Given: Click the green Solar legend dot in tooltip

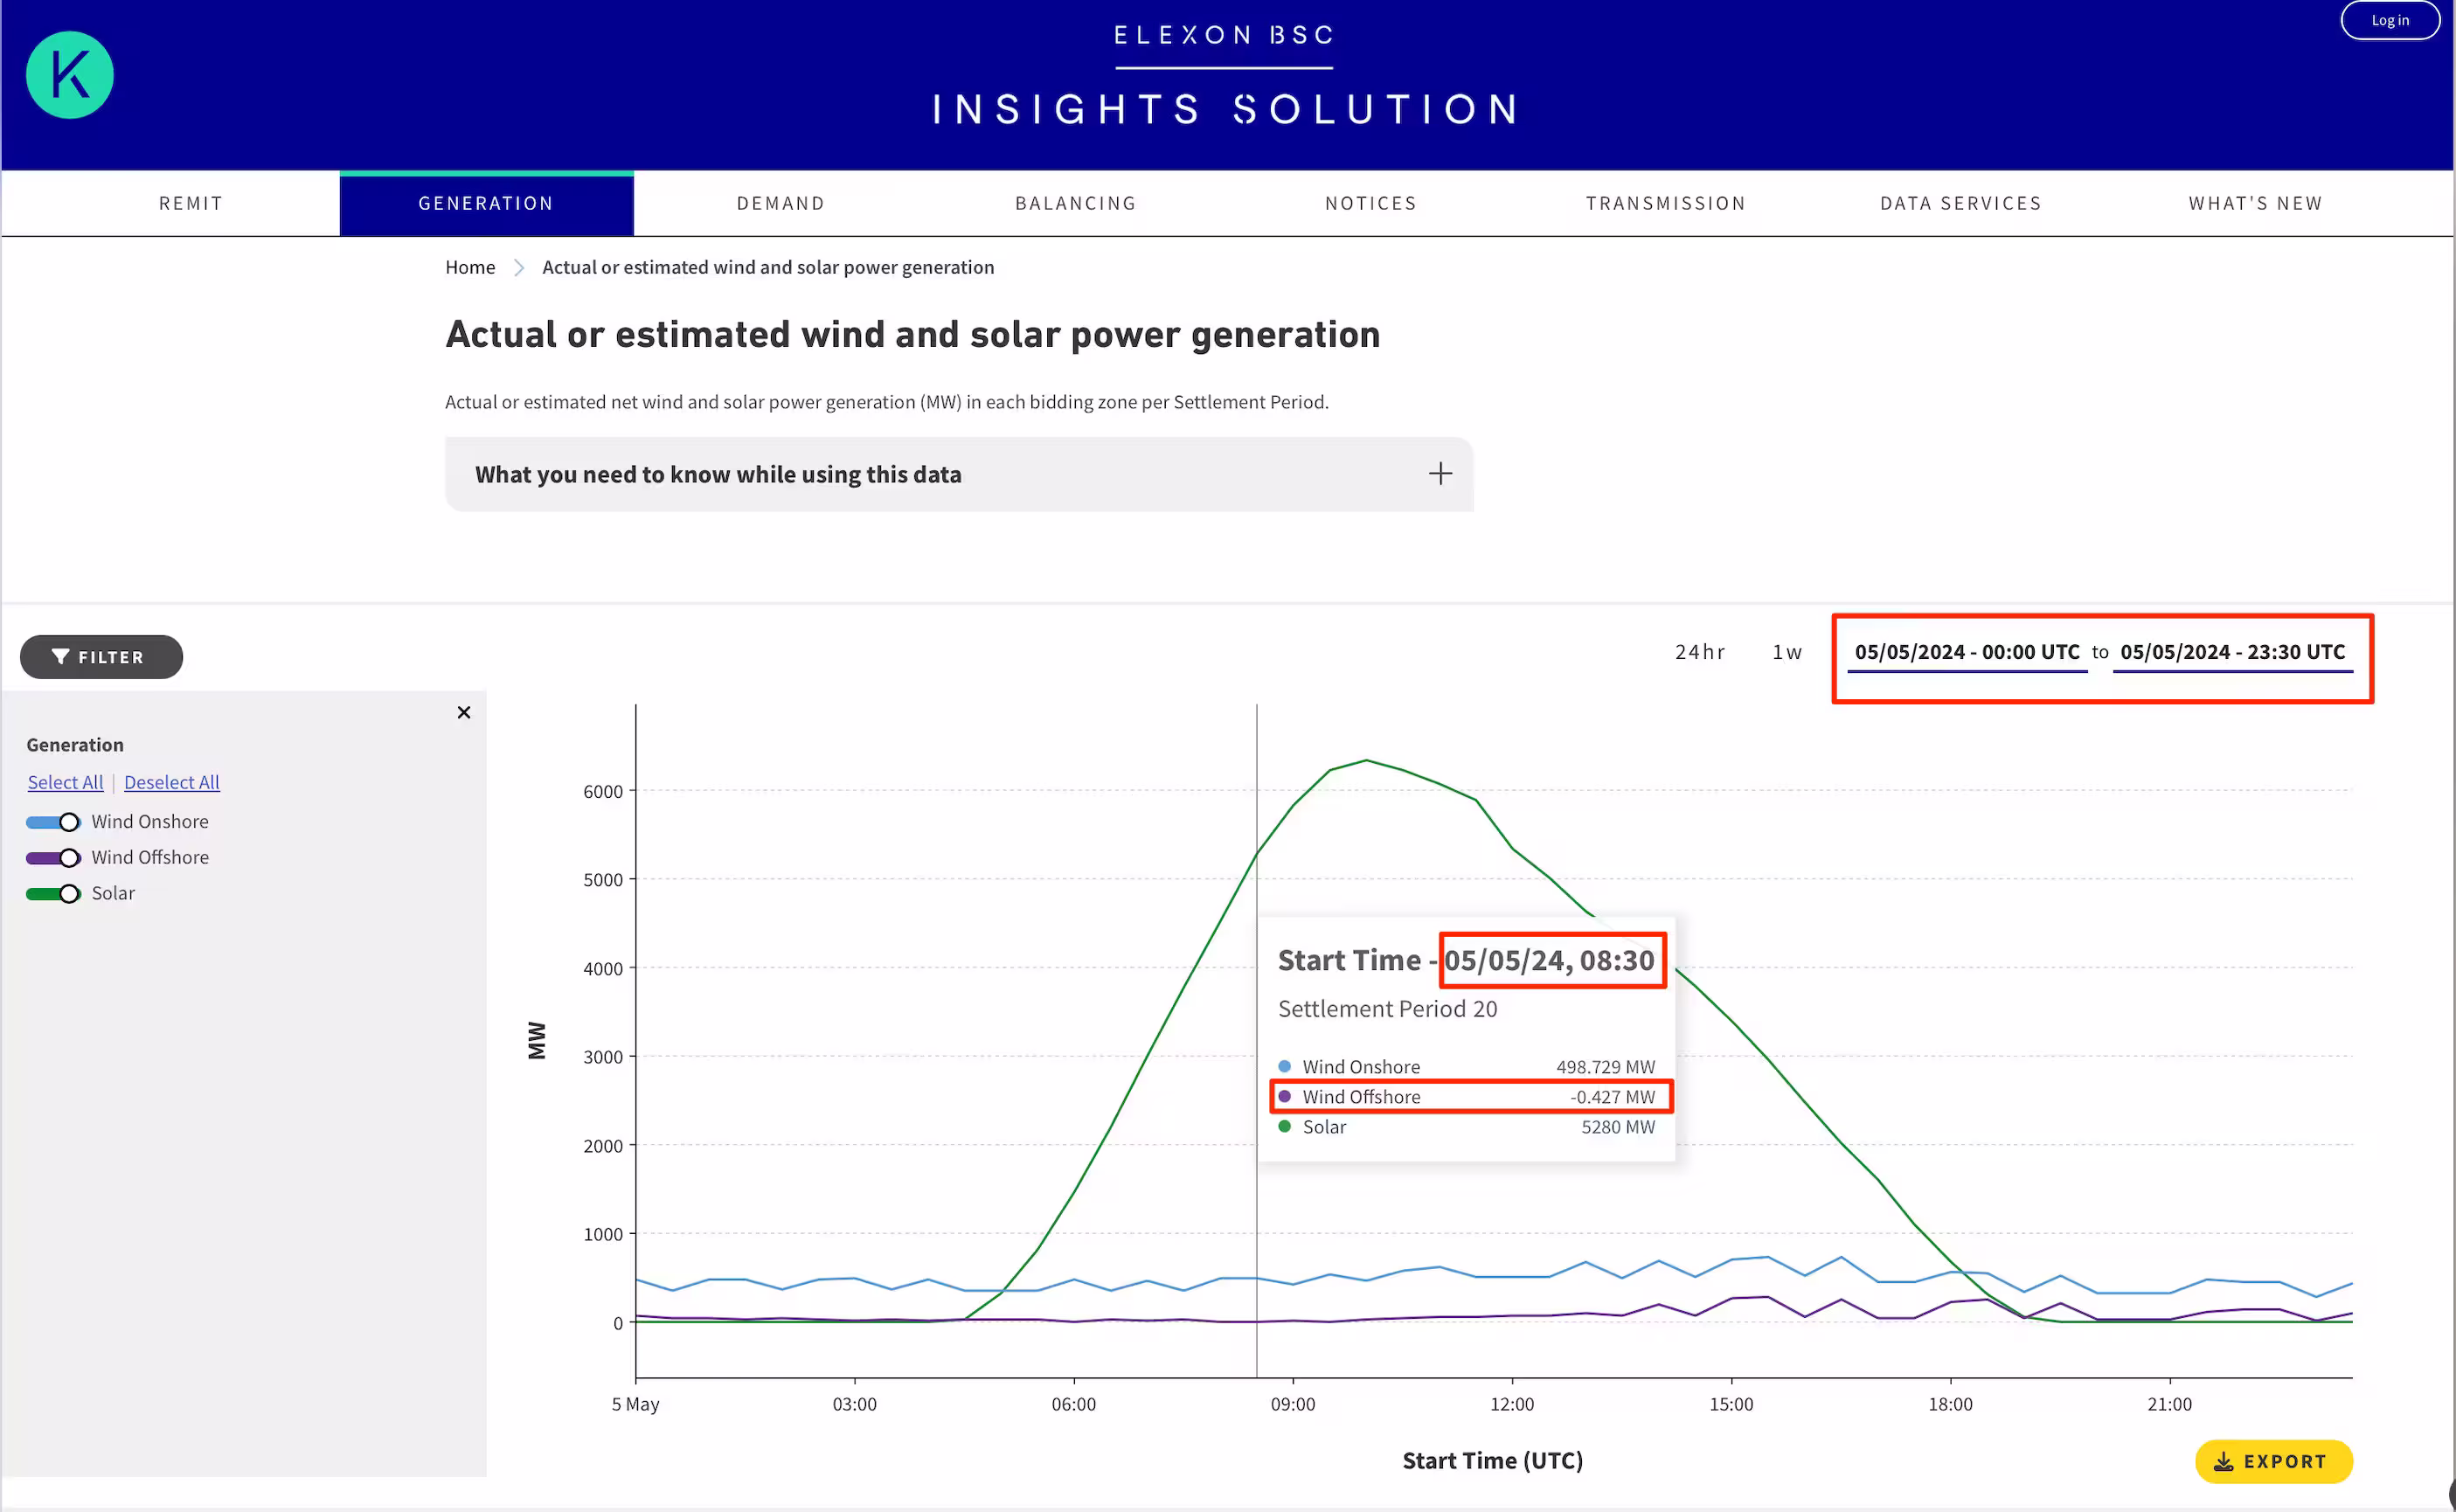Looking at the screenshot, I should [1284, 1127].
